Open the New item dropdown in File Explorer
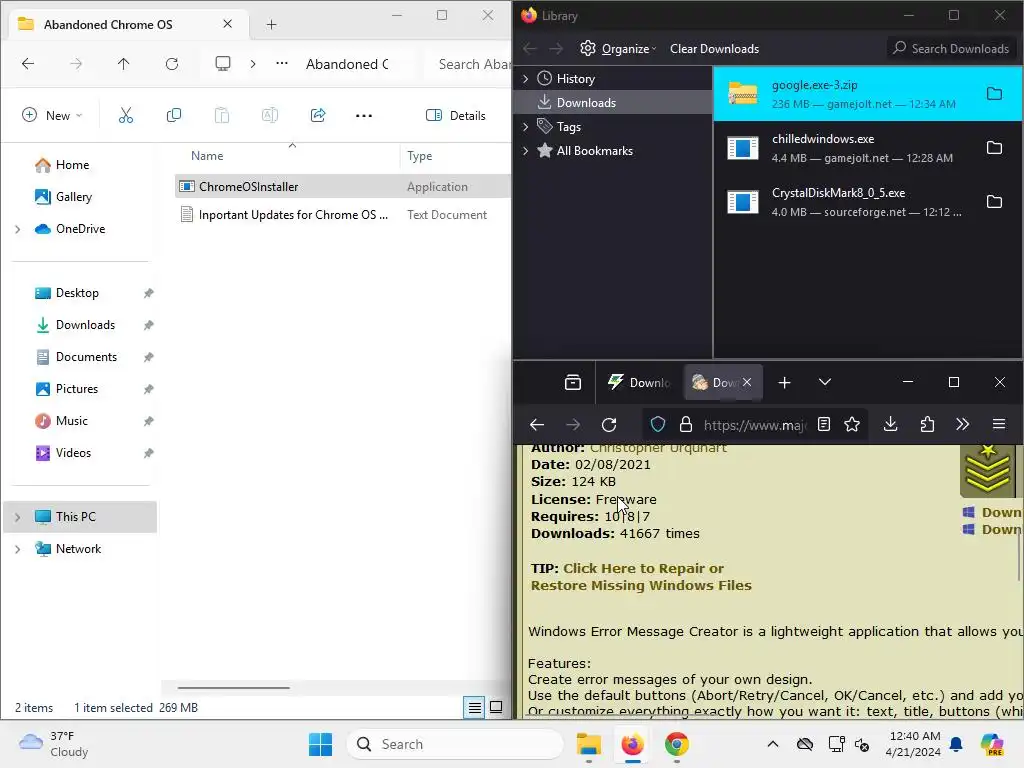 [x=52, y=116]
